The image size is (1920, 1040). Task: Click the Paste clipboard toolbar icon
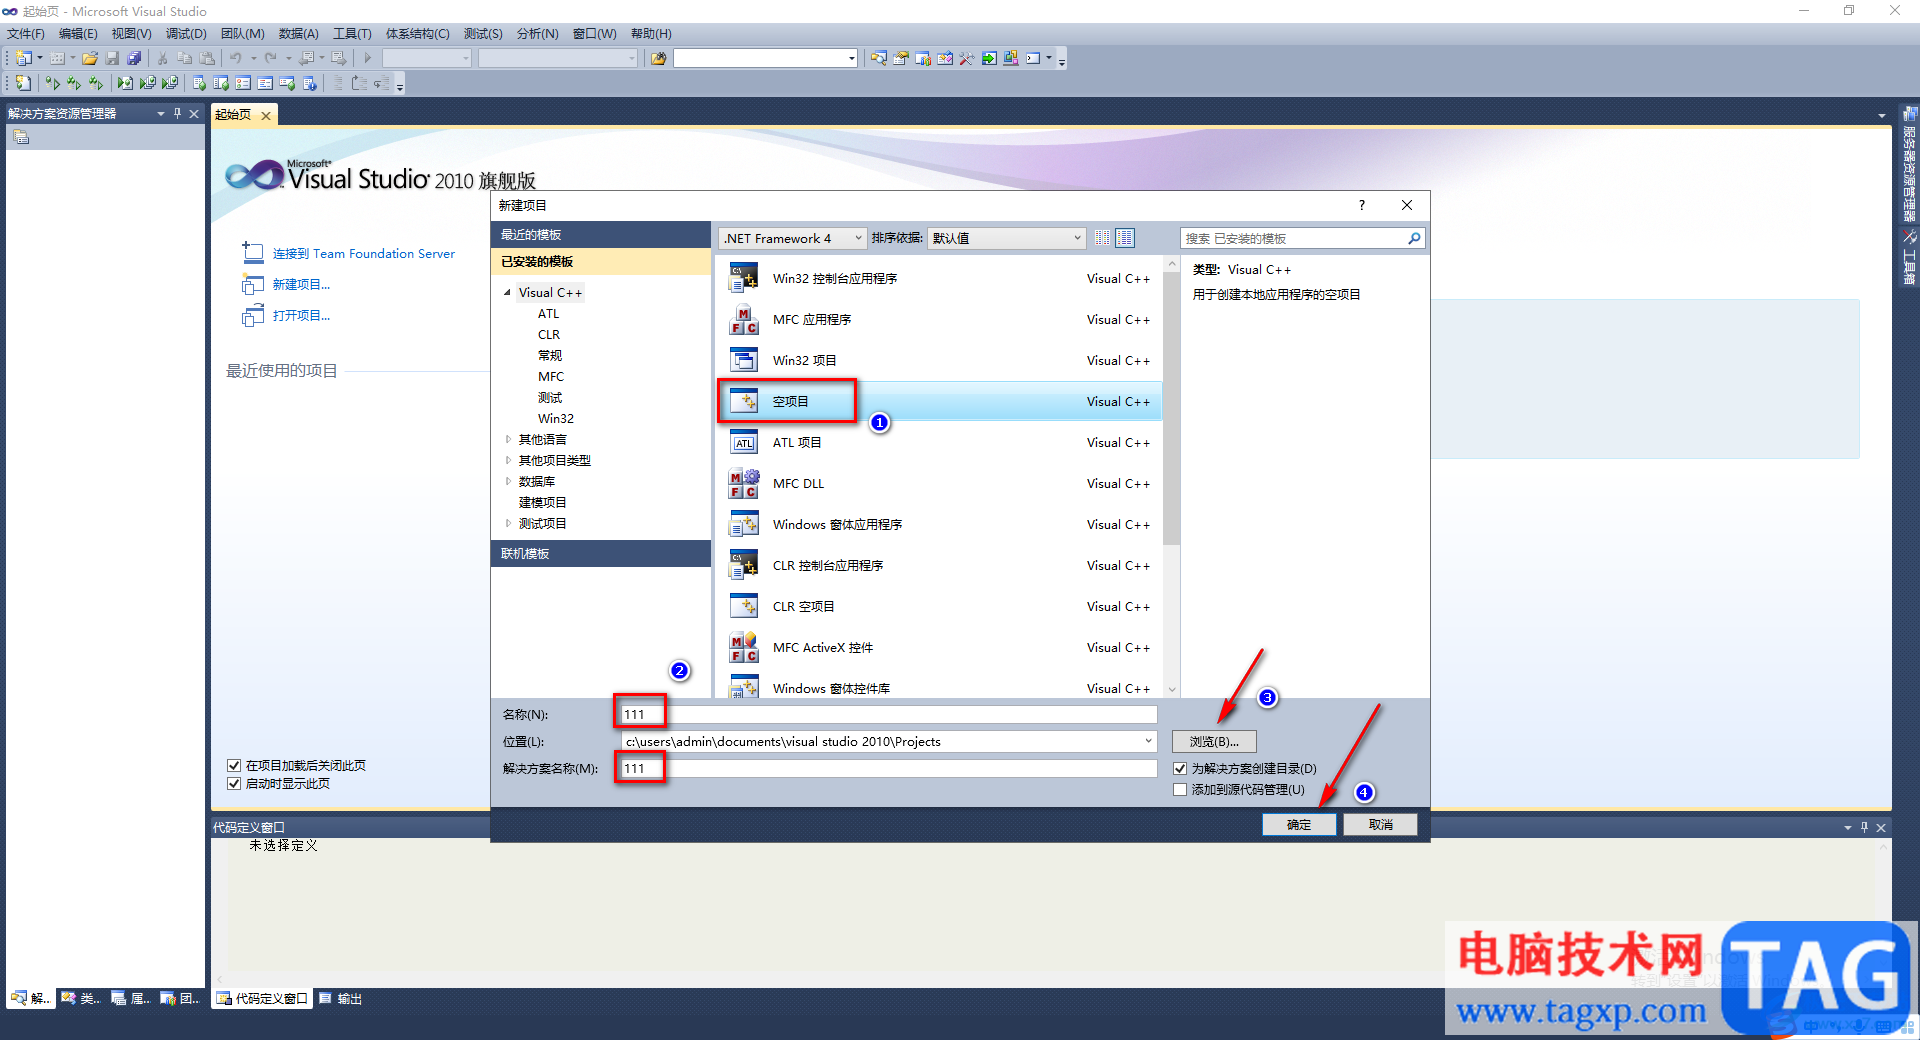click(207, 58)
